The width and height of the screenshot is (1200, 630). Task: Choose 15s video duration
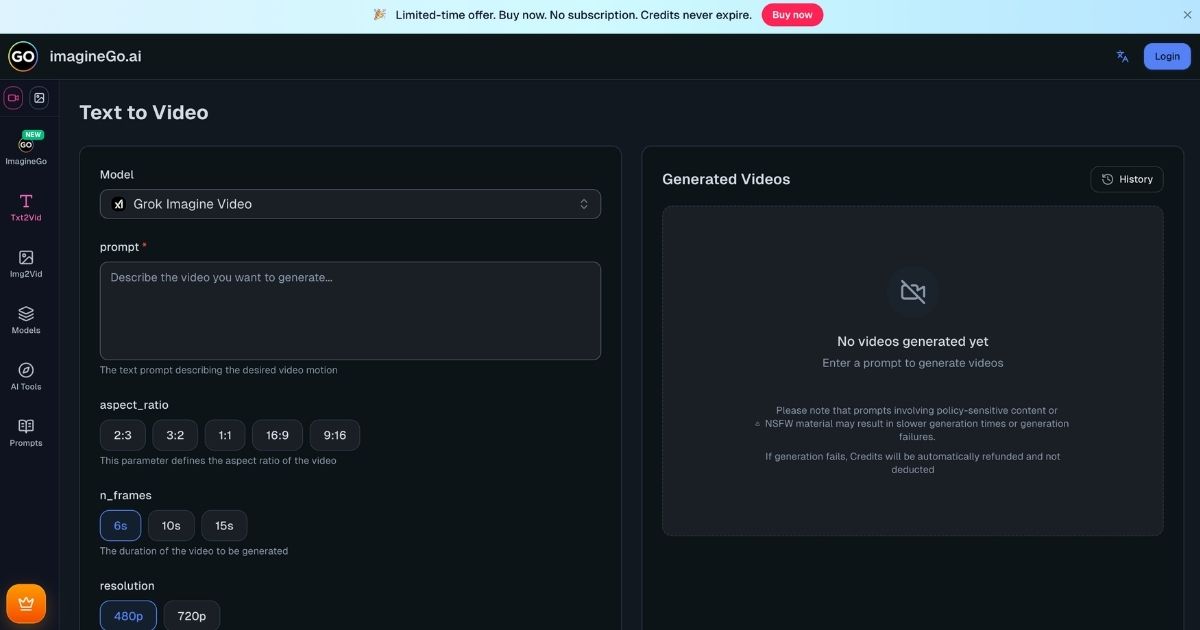tap(224, 525)
